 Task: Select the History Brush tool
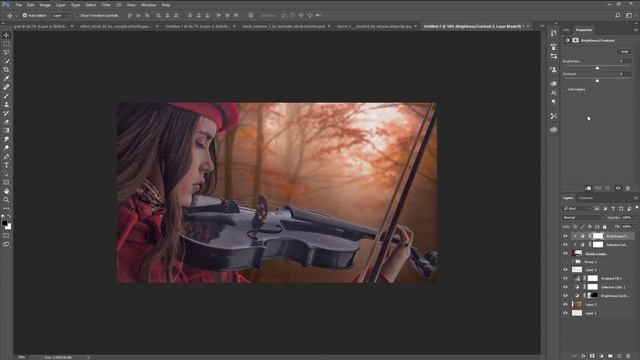tap(6, 113)
